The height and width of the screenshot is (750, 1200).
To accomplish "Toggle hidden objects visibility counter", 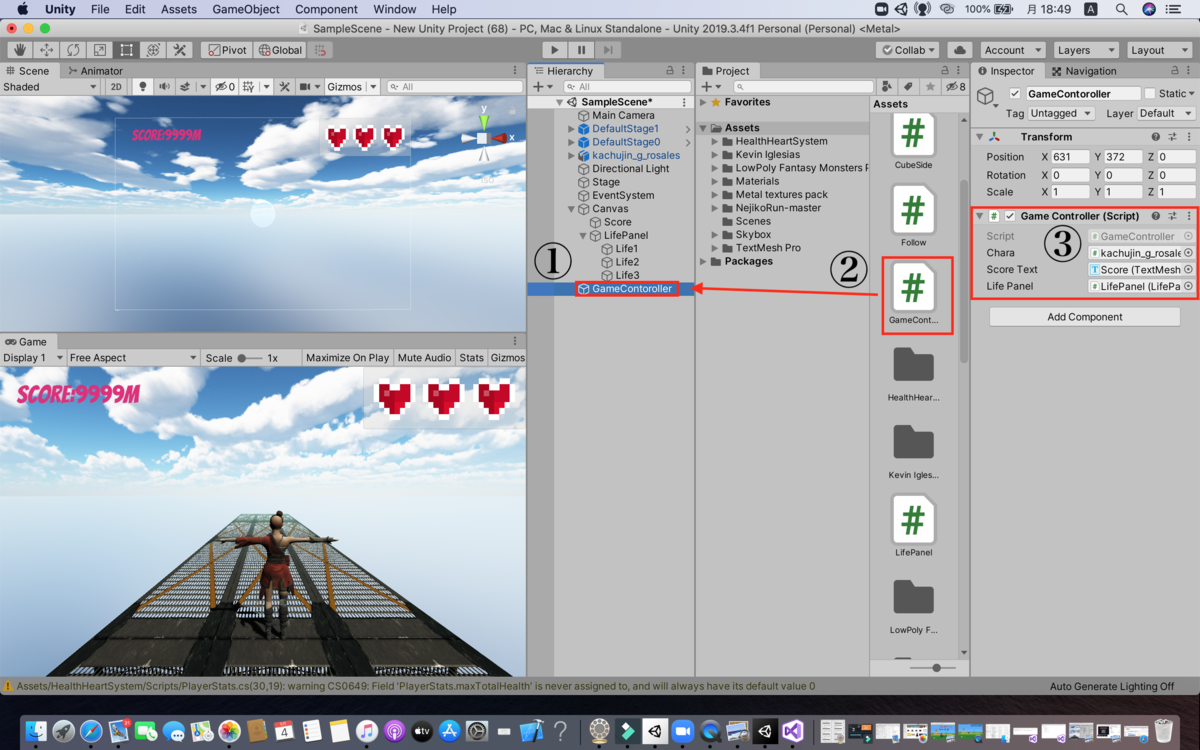I will [x=225, y=87].
